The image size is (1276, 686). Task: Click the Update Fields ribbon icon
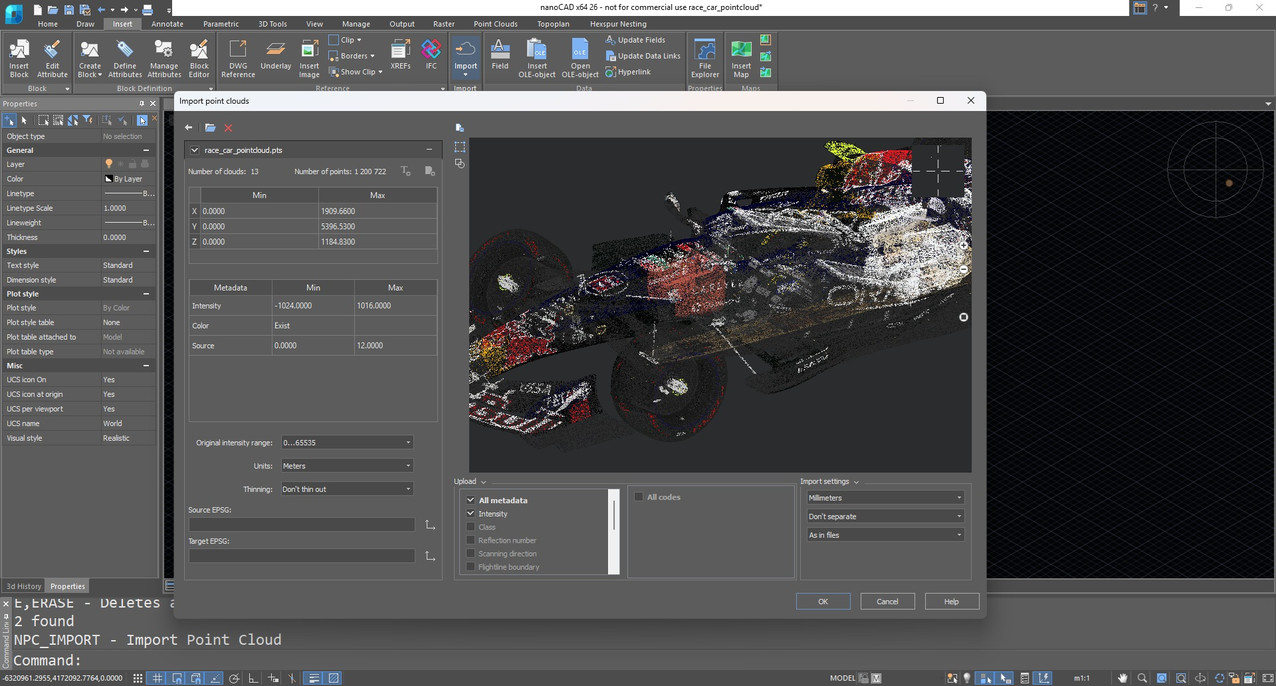pos(635,40)
